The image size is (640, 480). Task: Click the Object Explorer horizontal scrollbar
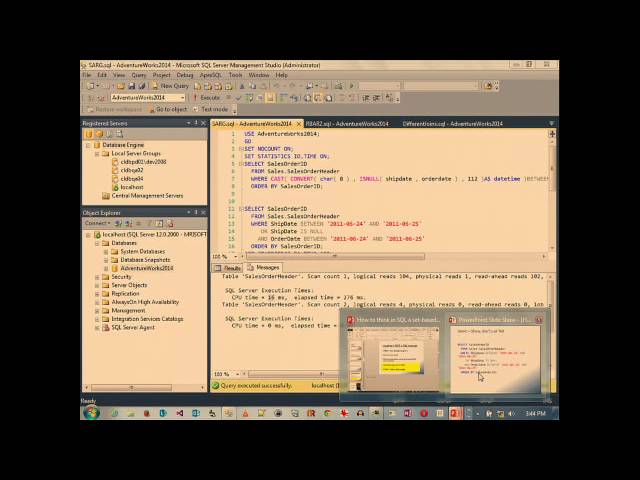[131, 387]
